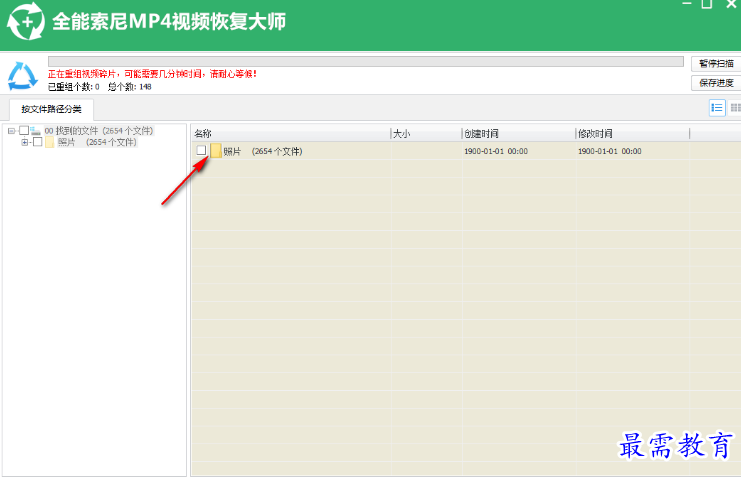
Task: Click the 暂停扫描 button
Action: click(716, 63)
